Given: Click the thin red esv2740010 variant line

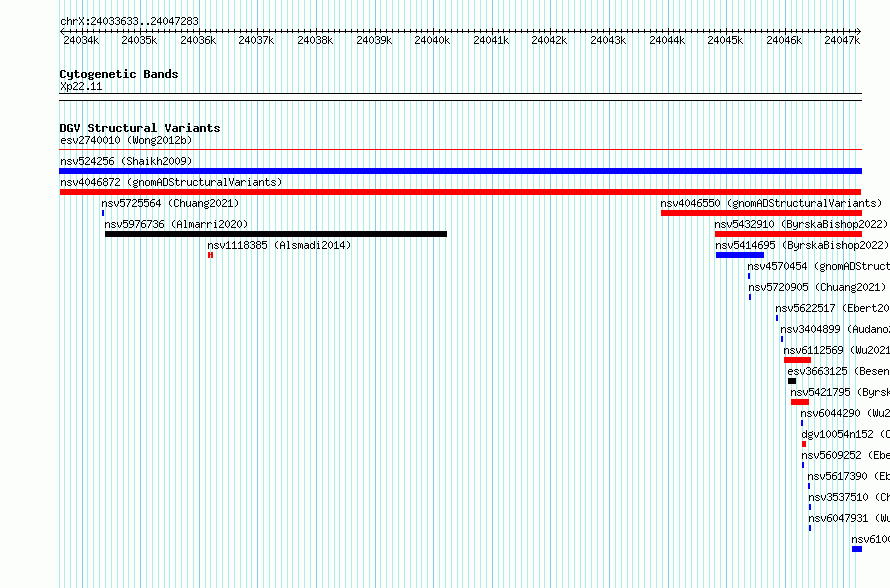Looking at the screenshot, I should (460, 150).
